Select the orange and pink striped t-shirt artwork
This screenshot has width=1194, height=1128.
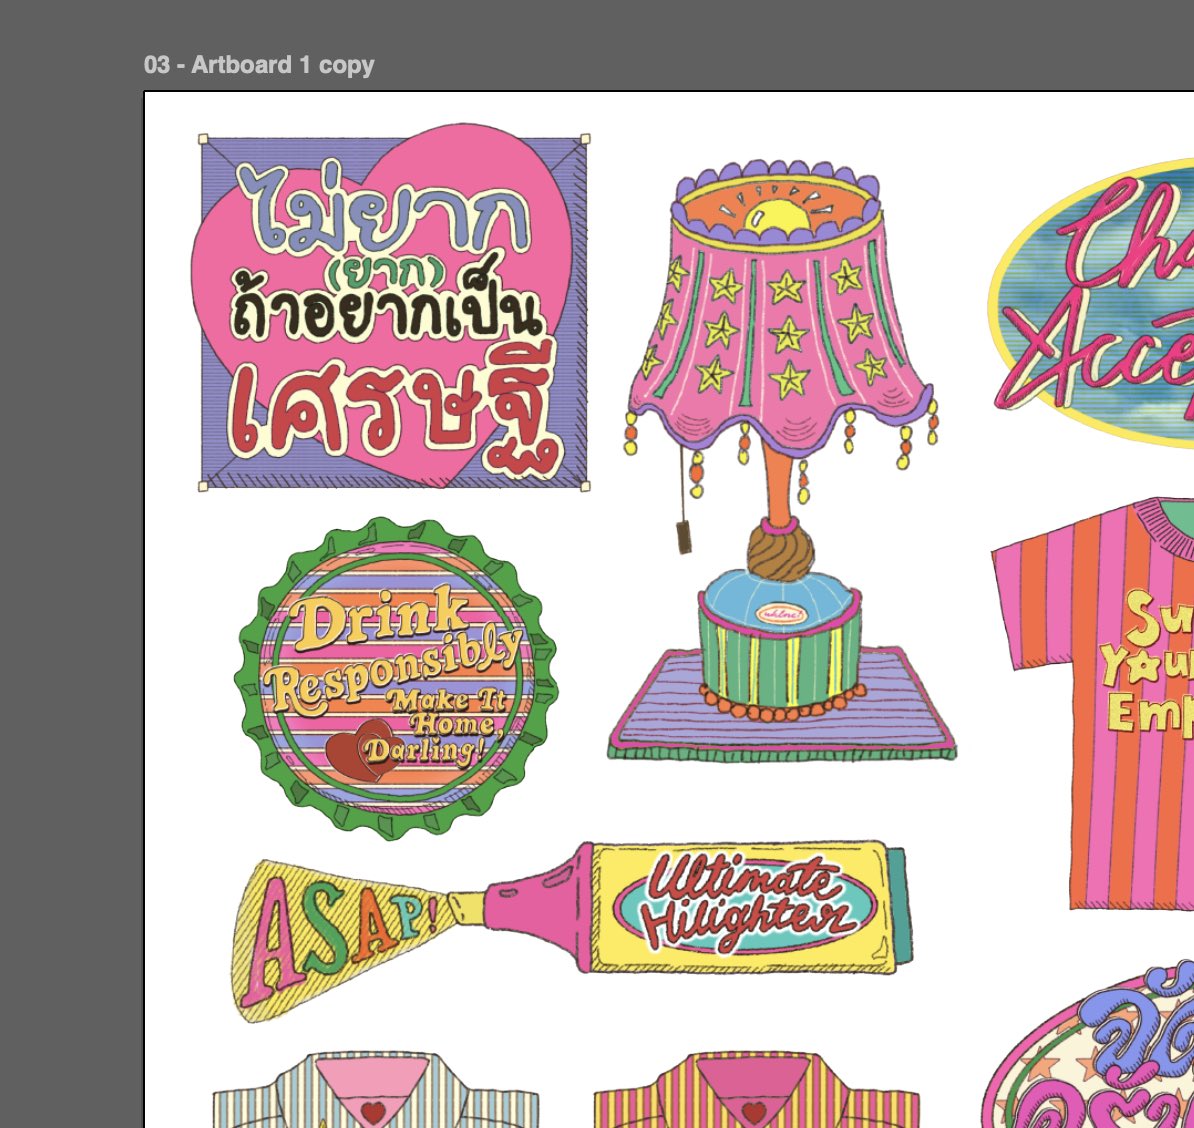pyautogui.click(x=1093, y=703)
